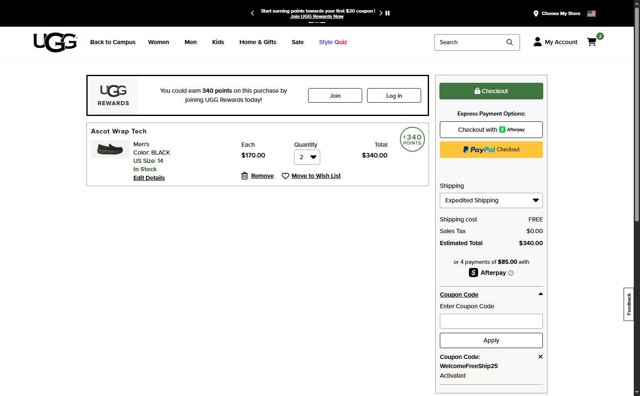The image size is (640, 396).
Task: Open Home & Gifts menu
Action: 258,42
